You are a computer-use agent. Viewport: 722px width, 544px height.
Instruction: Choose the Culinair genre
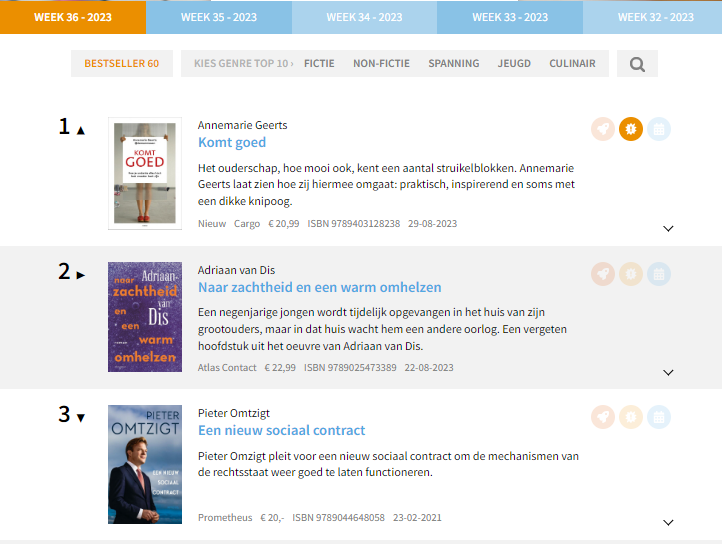(x=572, y=64)
